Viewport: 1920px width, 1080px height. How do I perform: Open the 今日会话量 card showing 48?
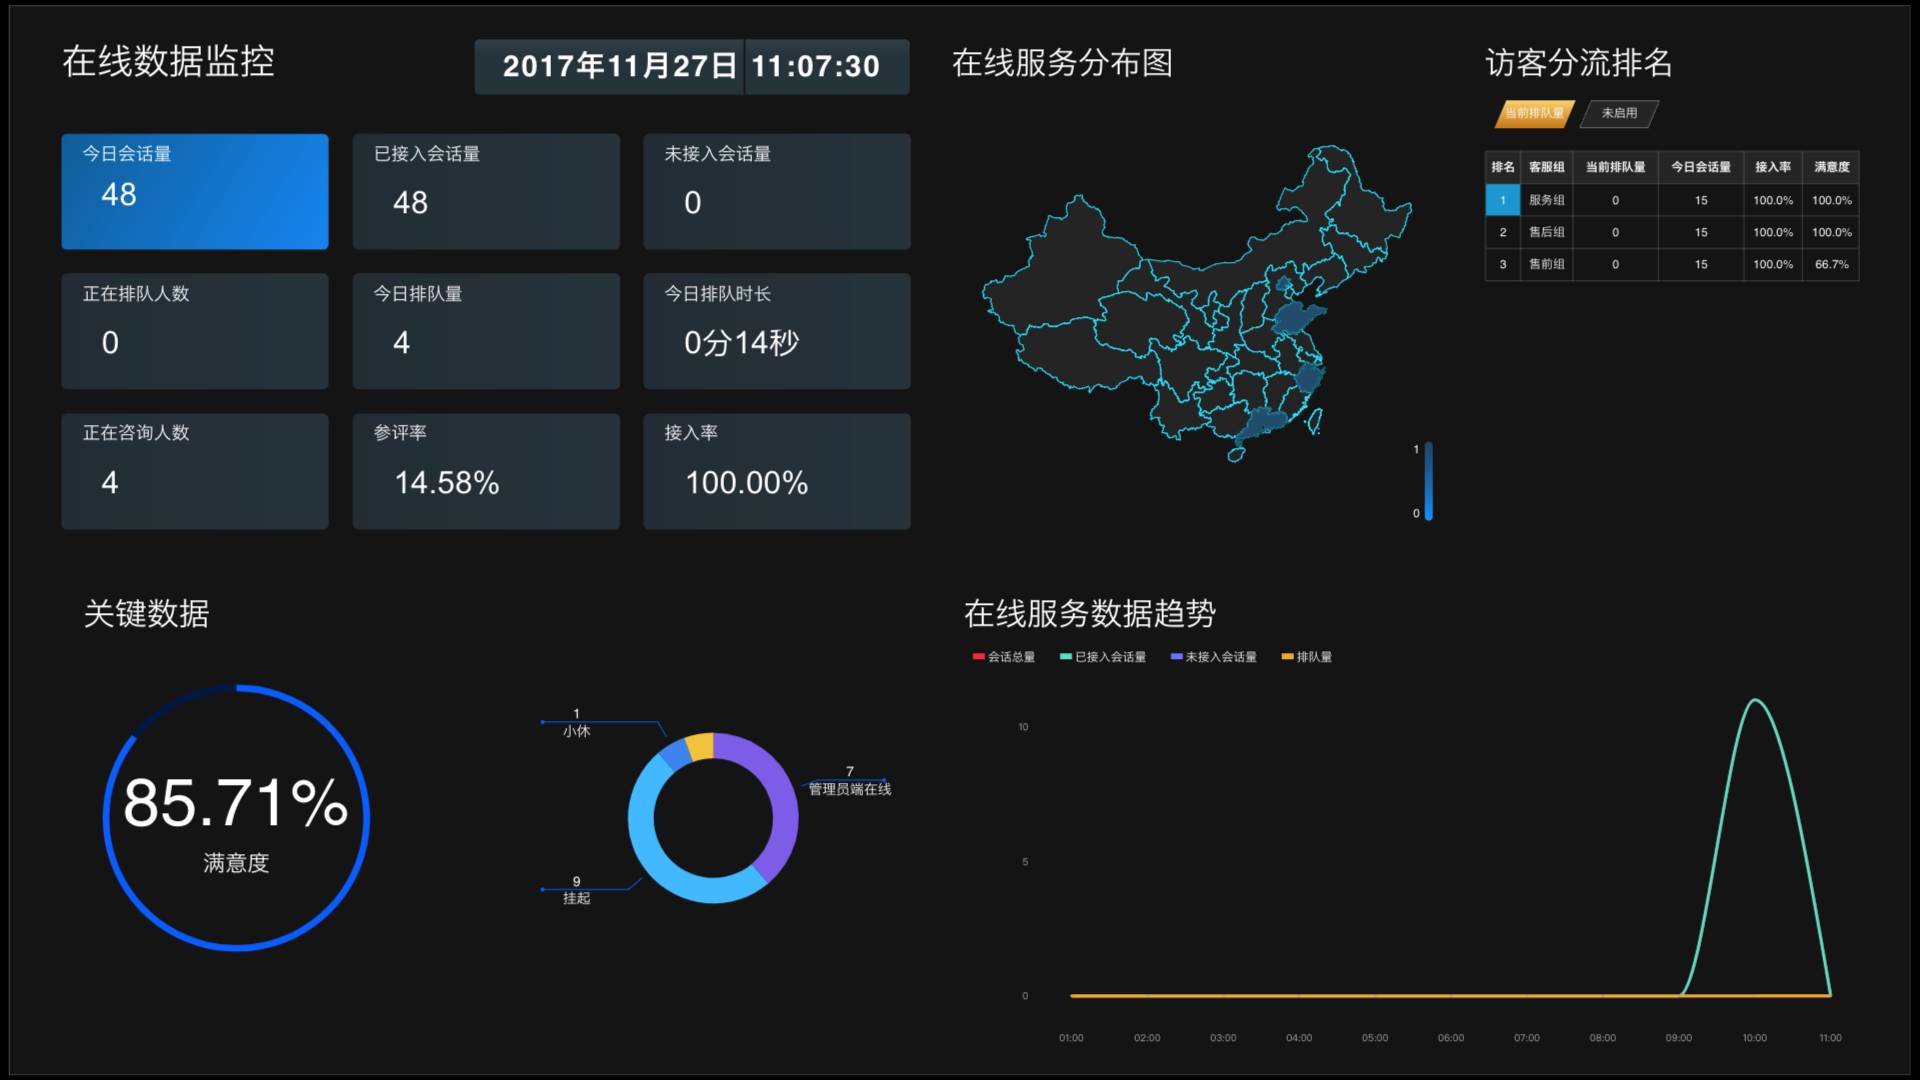(195, 191)
